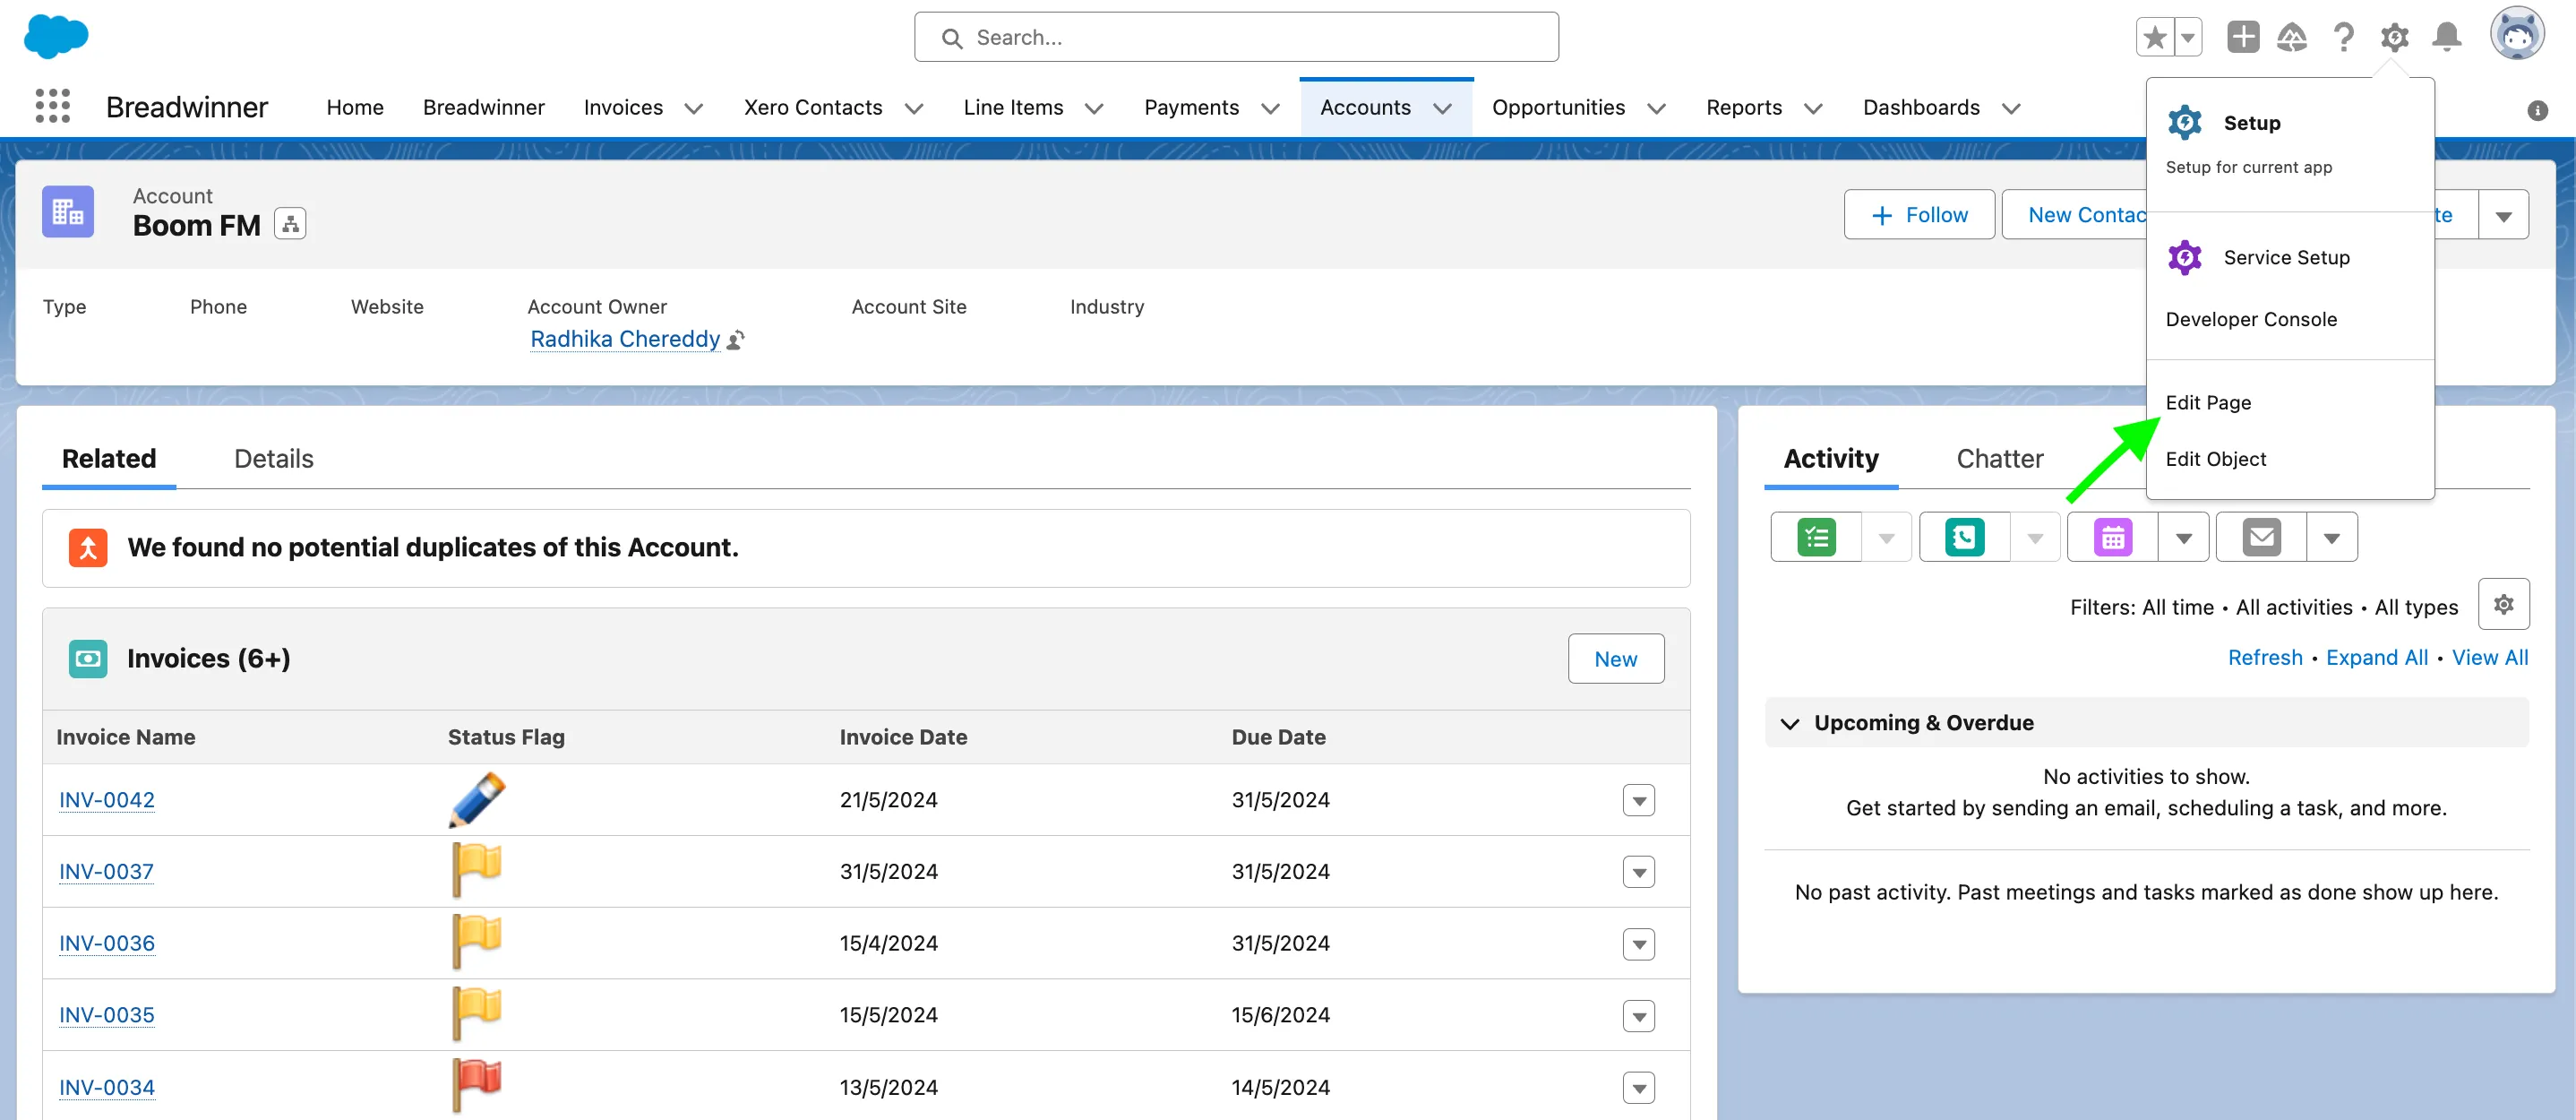Screen dimensions: 2576x1120
Task: Click the Setup gear icon in the header
Action: (x=2394, y=37)
